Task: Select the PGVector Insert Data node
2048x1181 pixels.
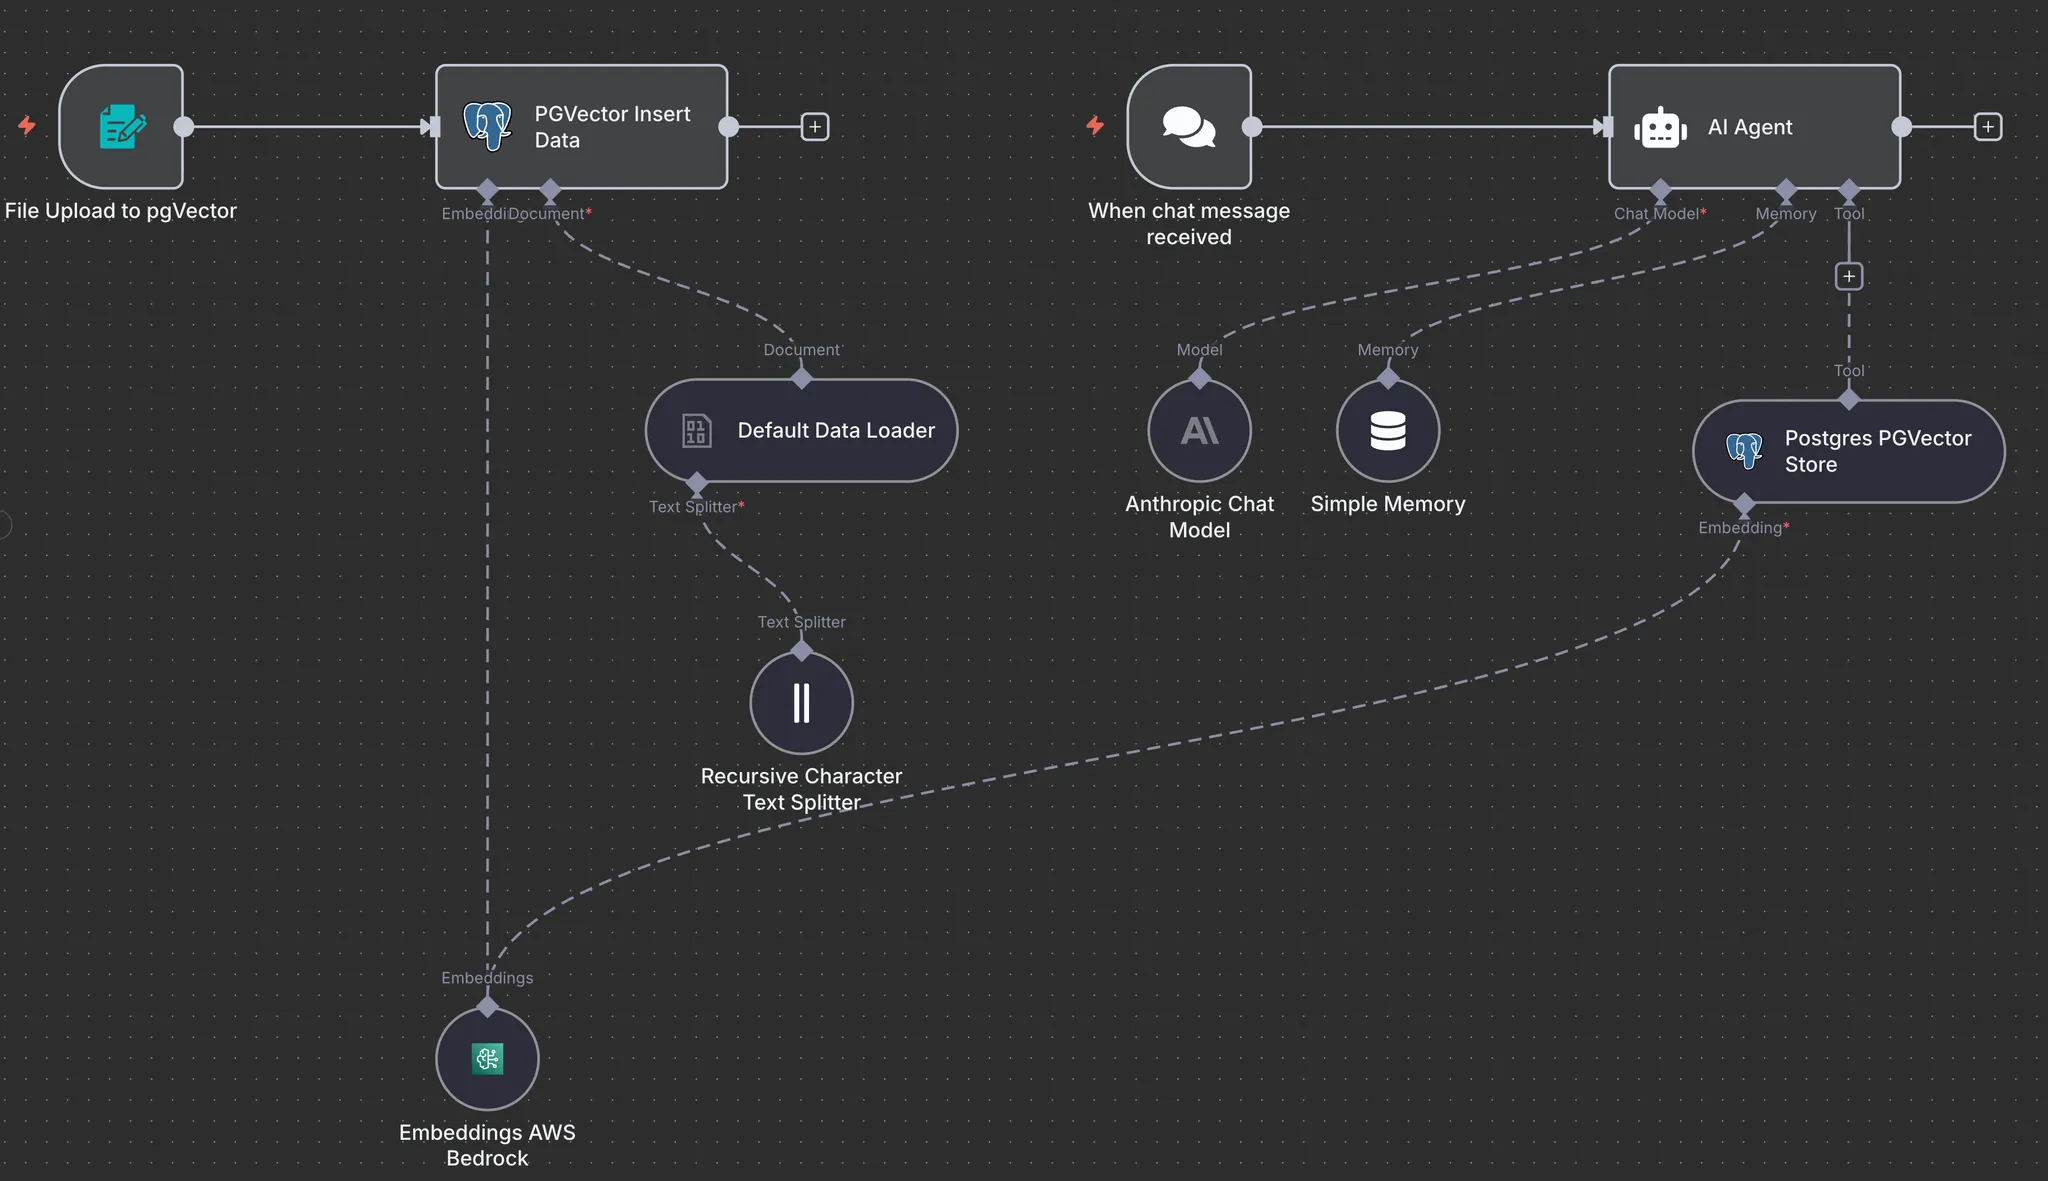Action: tap(581, 127)
